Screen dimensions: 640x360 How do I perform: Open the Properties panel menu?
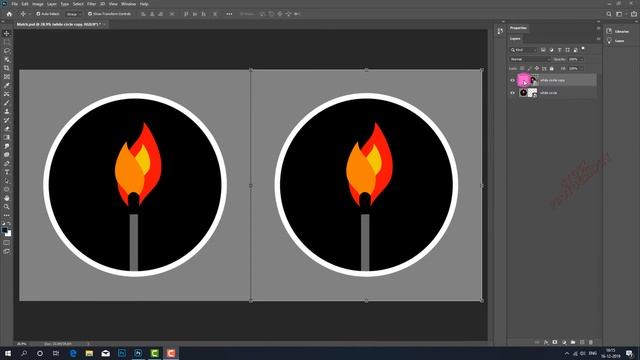598,28
